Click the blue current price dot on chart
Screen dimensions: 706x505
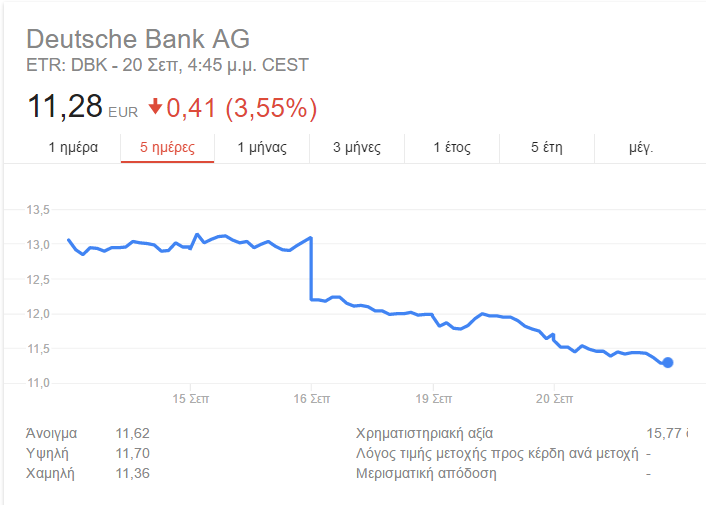tap(668, 362)
